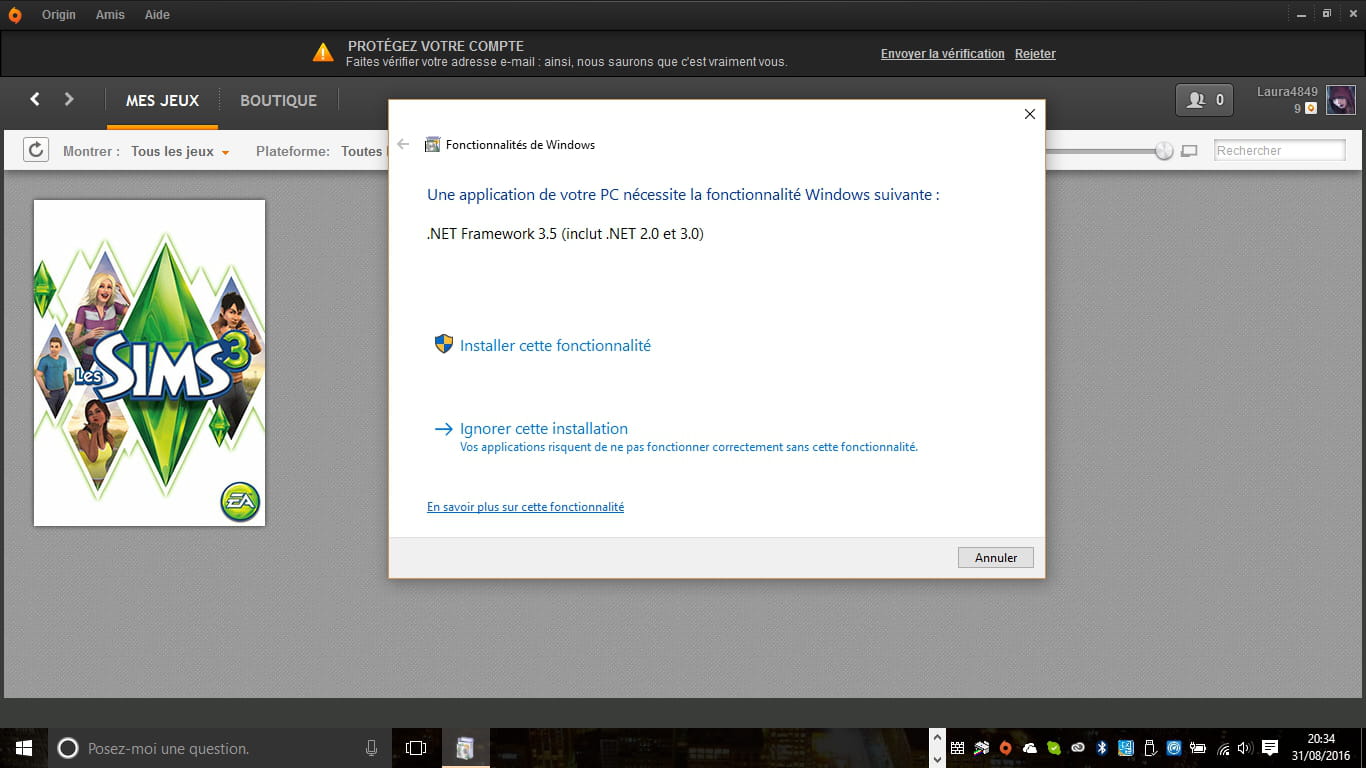
Task: Minimize the Origin window
Action: tap(1300, 14)
